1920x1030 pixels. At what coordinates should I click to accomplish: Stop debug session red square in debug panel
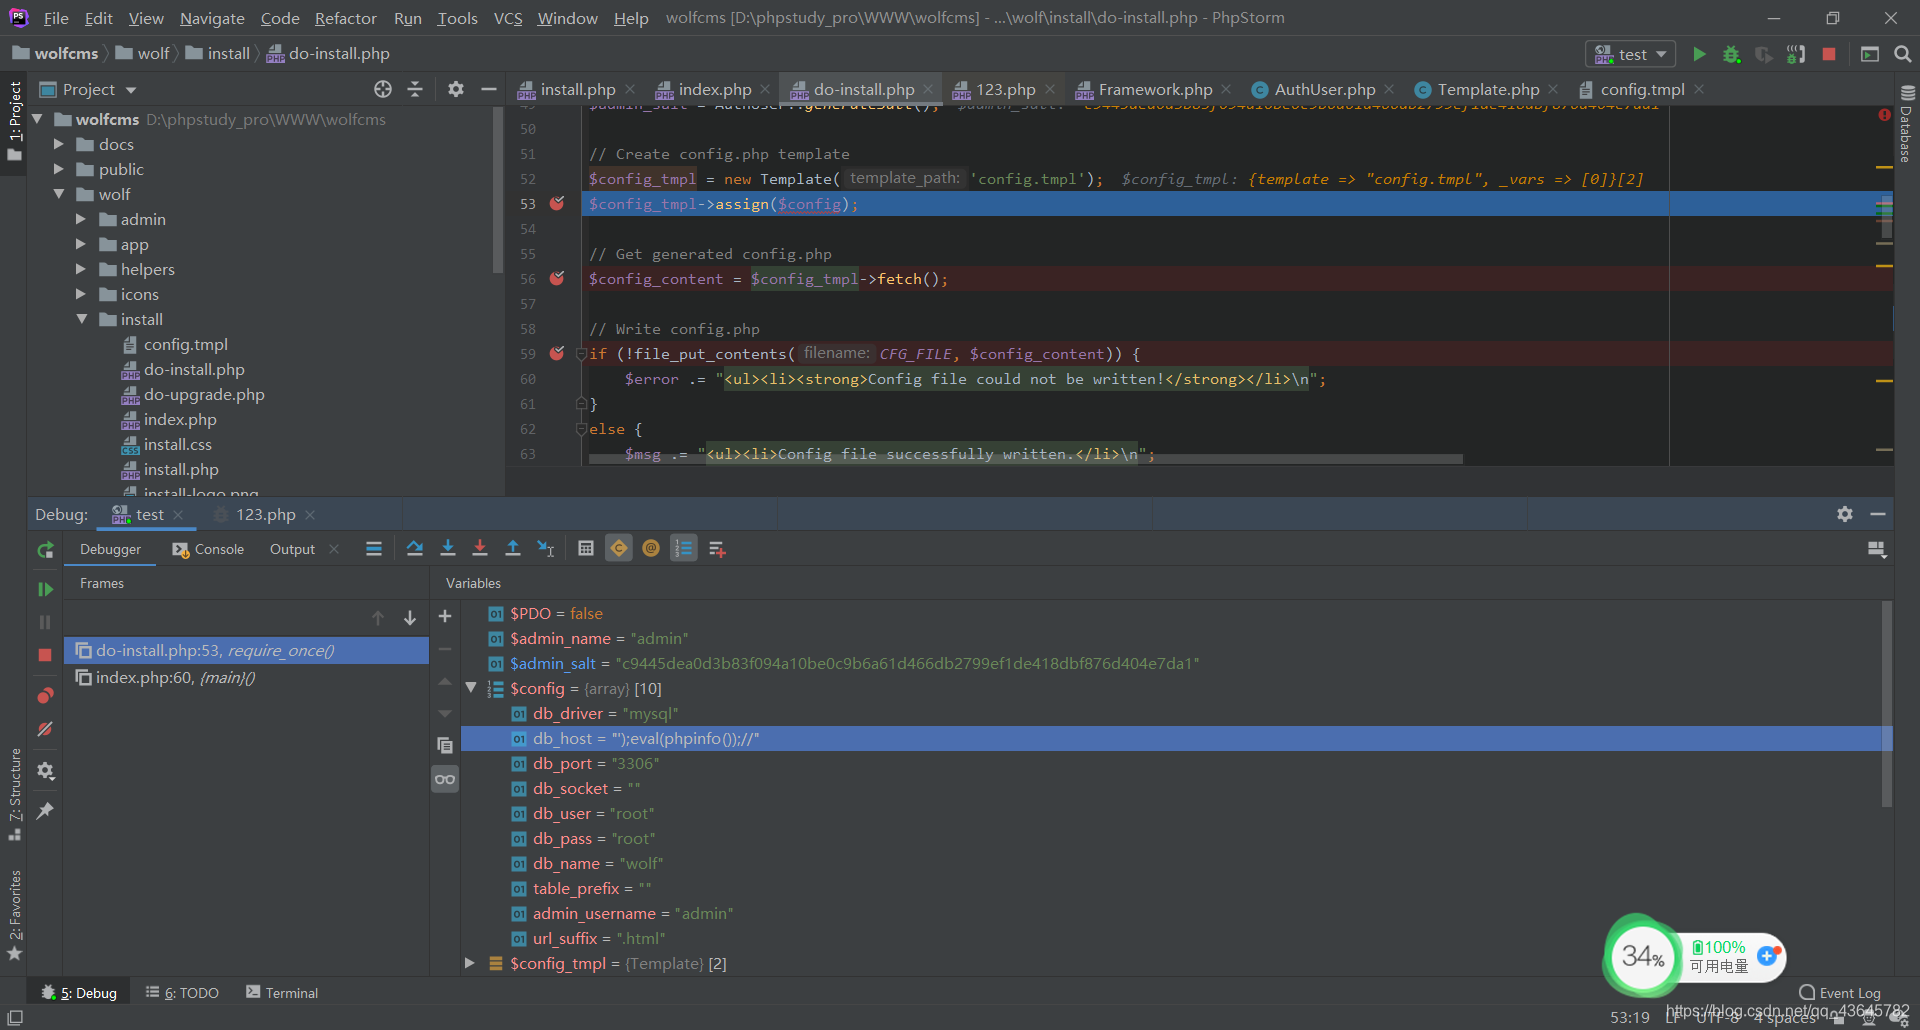point(45,654)
